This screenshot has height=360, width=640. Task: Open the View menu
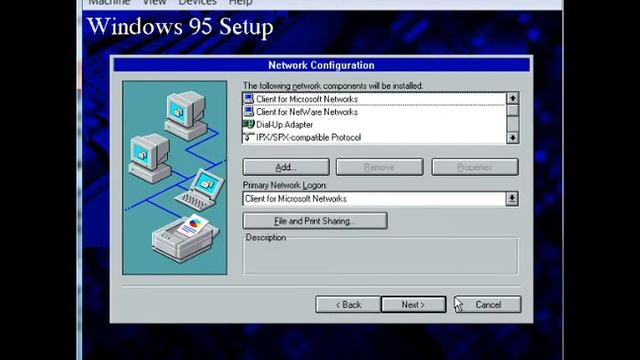(154, 2)
